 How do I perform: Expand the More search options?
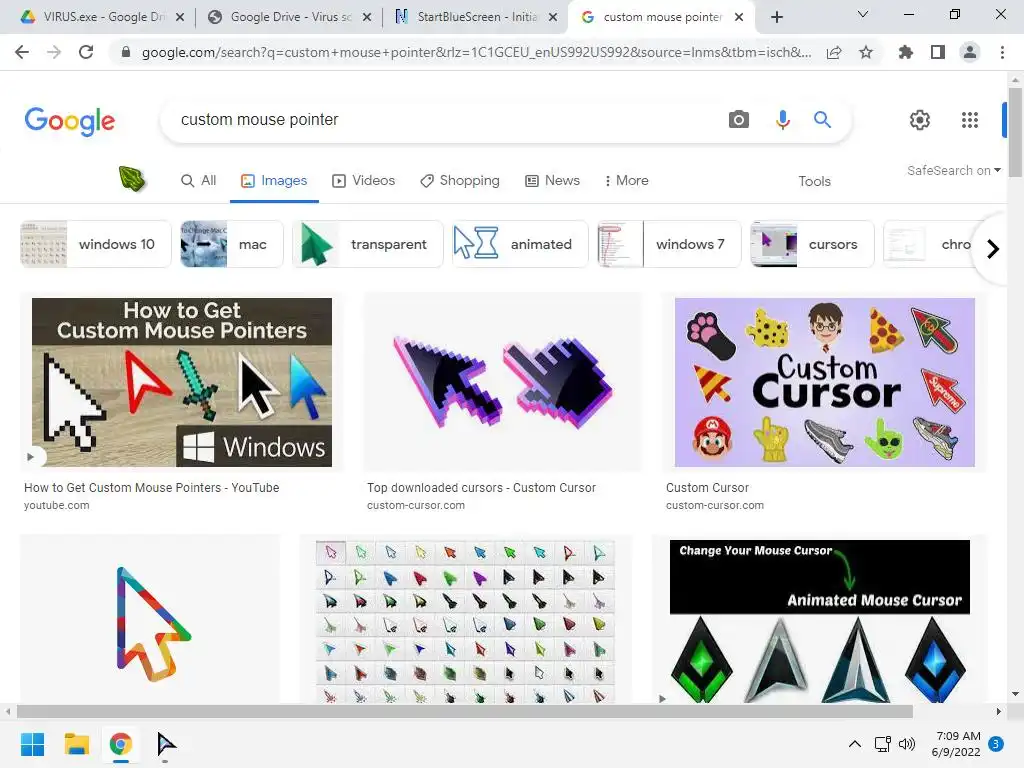[x=626, y=180]
